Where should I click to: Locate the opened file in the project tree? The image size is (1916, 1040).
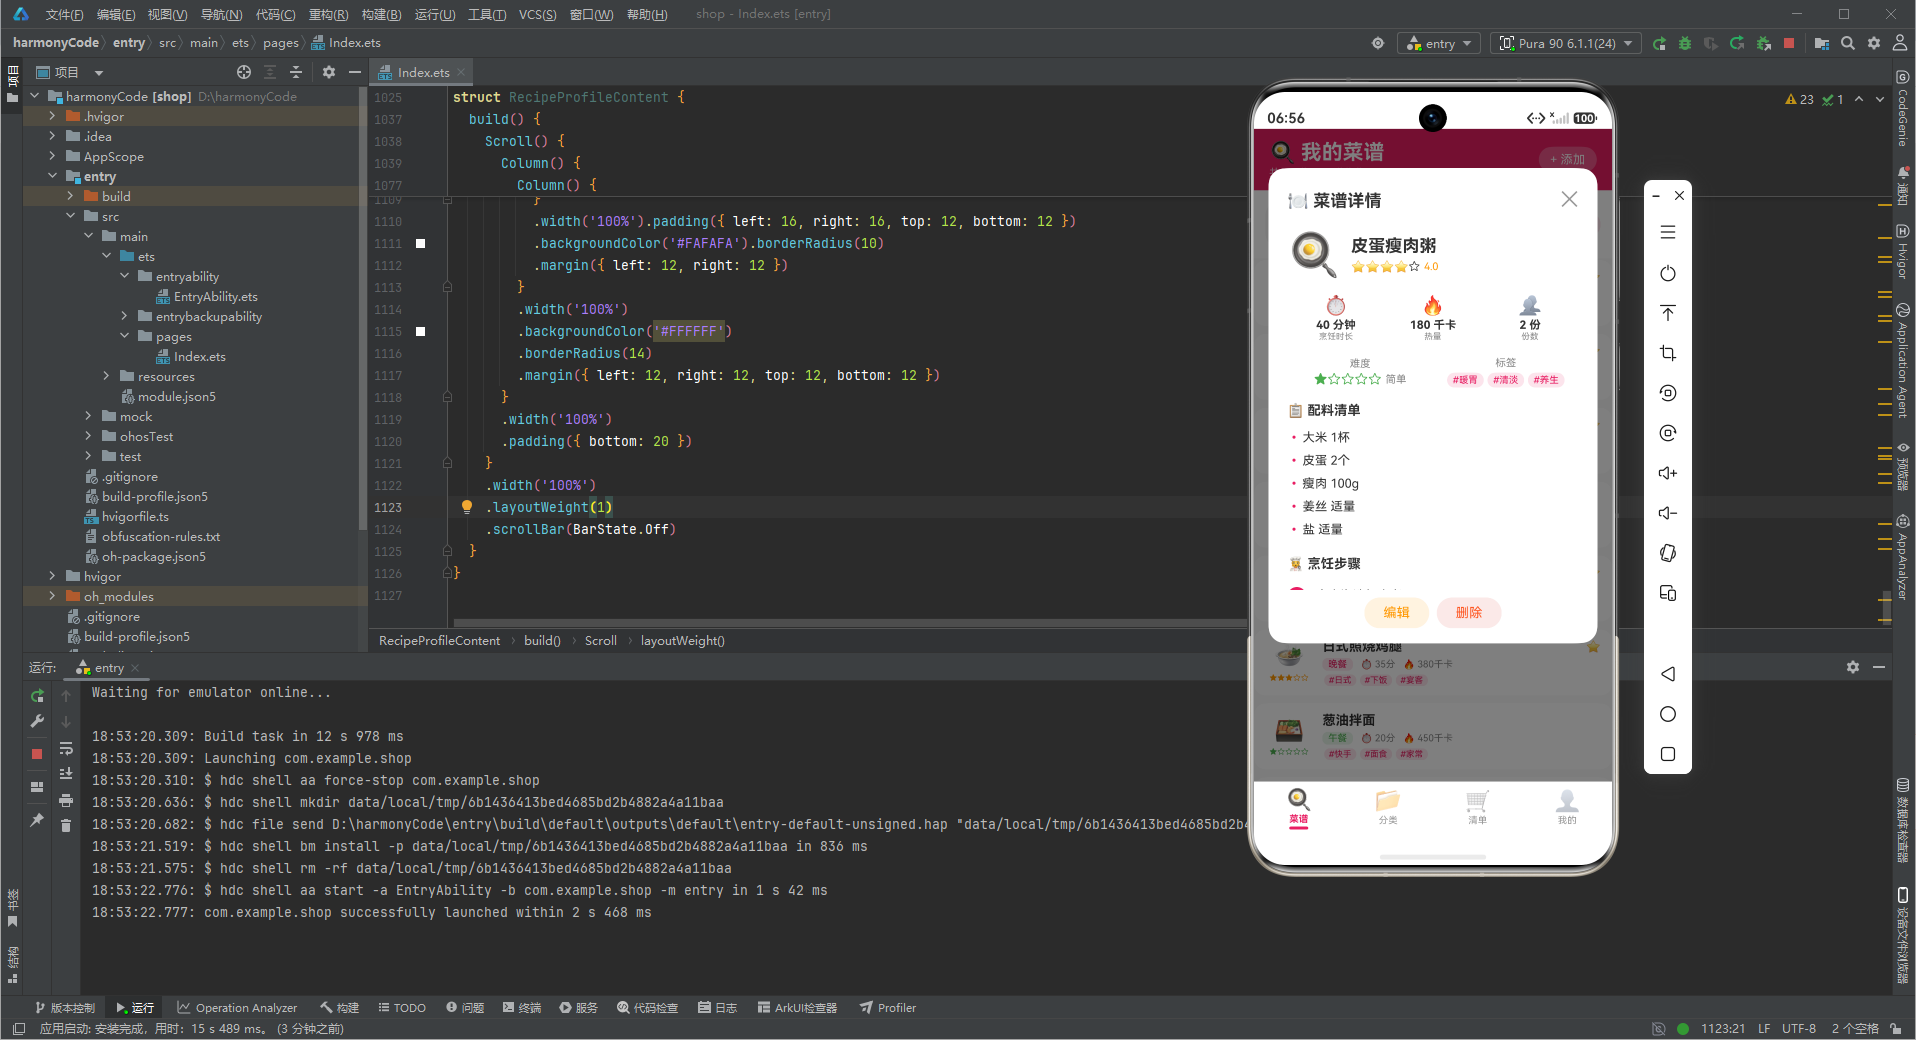[244, 72]
